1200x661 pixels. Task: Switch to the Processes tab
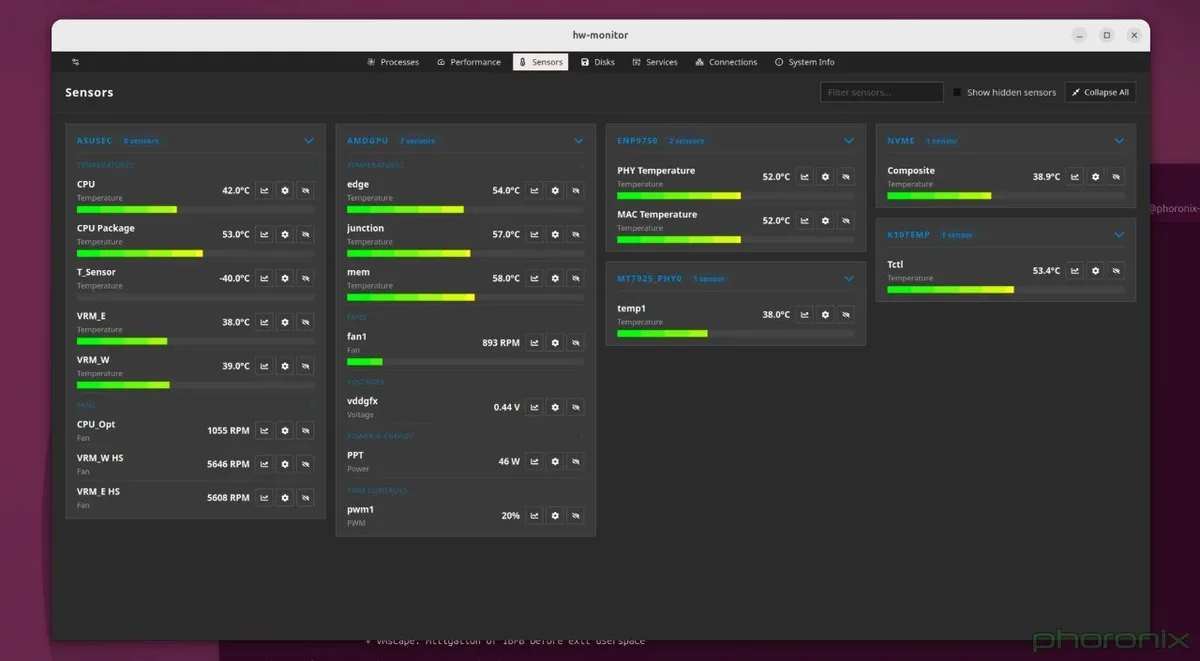click(393, 62)
